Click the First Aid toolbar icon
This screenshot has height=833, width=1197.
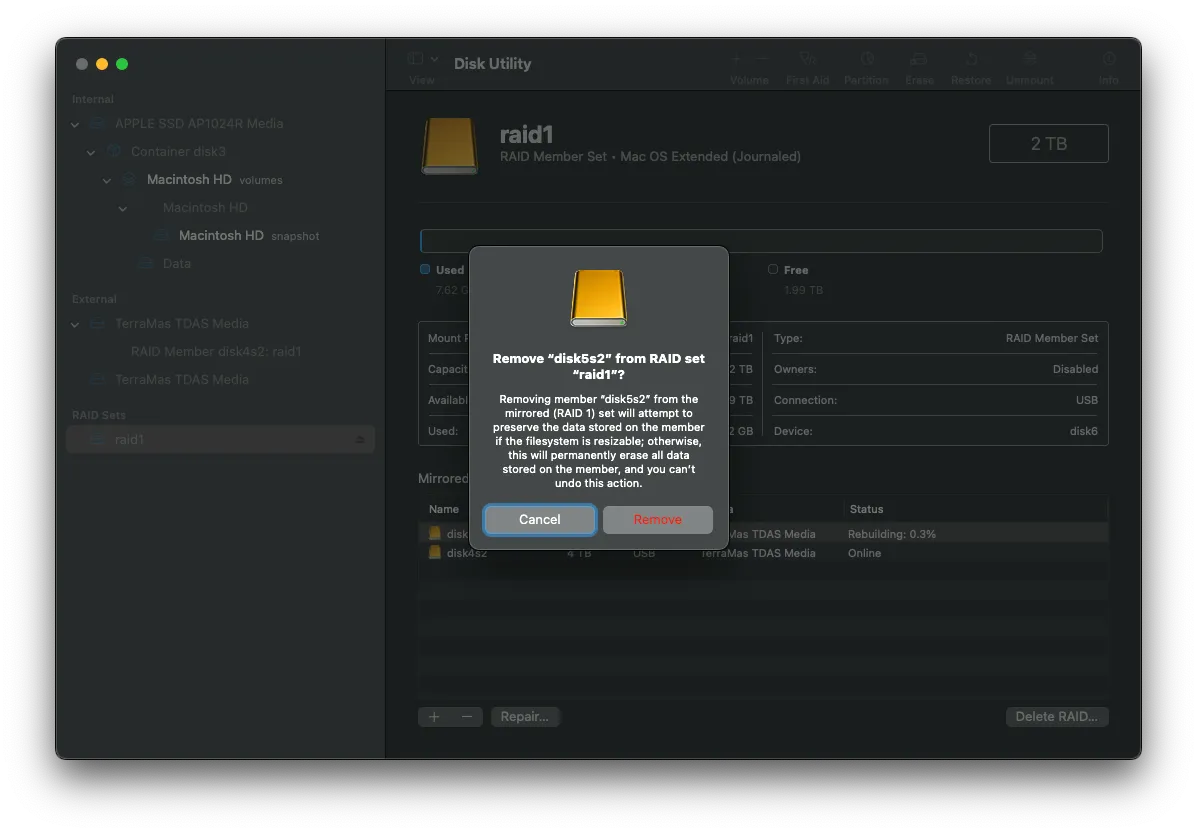click(807, 60)
